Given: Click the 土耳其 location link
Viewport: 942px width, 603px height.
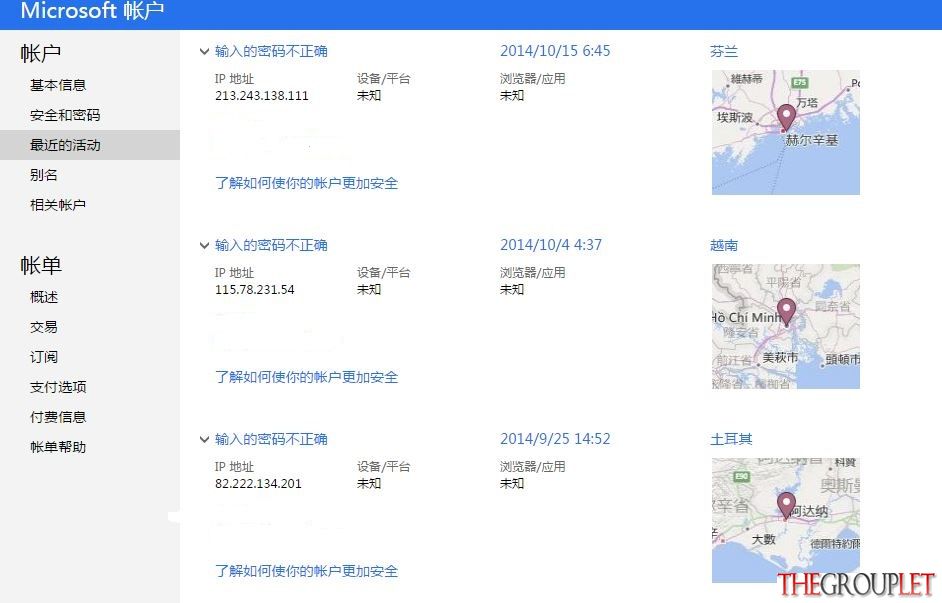Looking at the screenshot, I should (x=731, y=440).
